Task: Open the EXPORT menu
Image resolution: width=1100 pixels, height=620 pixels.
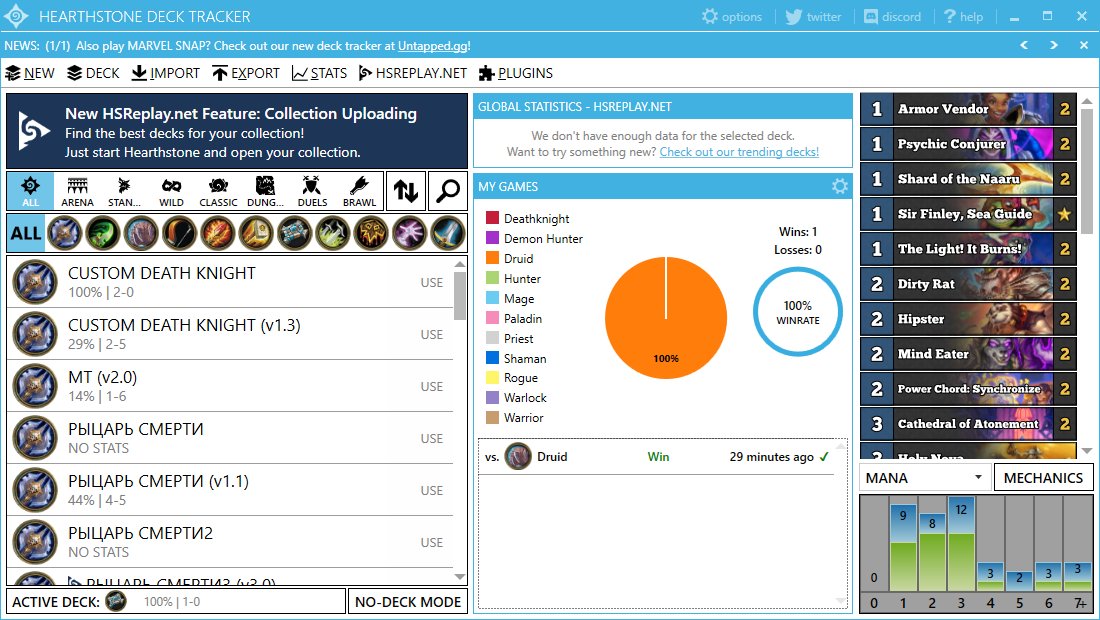Action: tap(246, 73)
